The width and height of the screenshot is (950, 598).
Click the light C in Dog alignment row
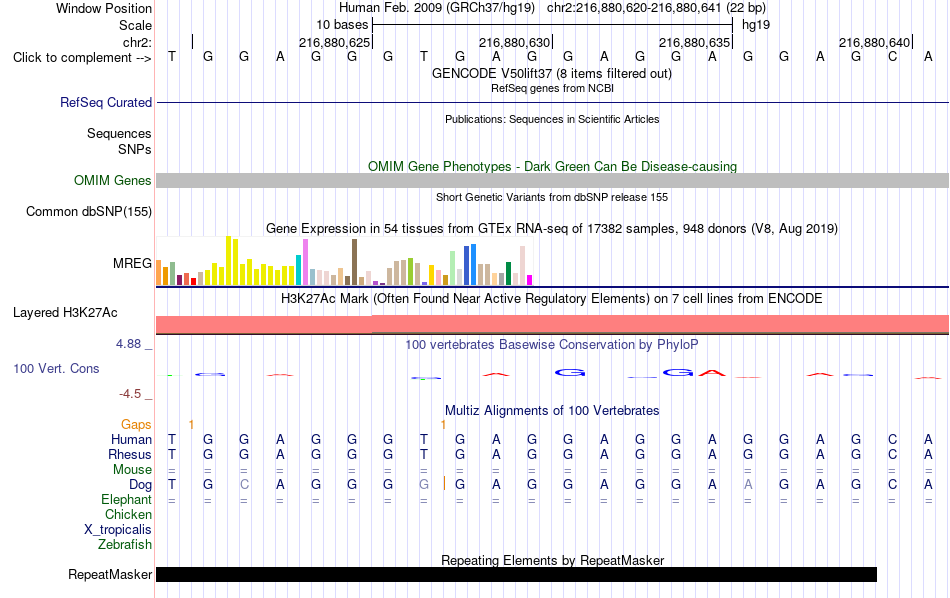(244, 485)
